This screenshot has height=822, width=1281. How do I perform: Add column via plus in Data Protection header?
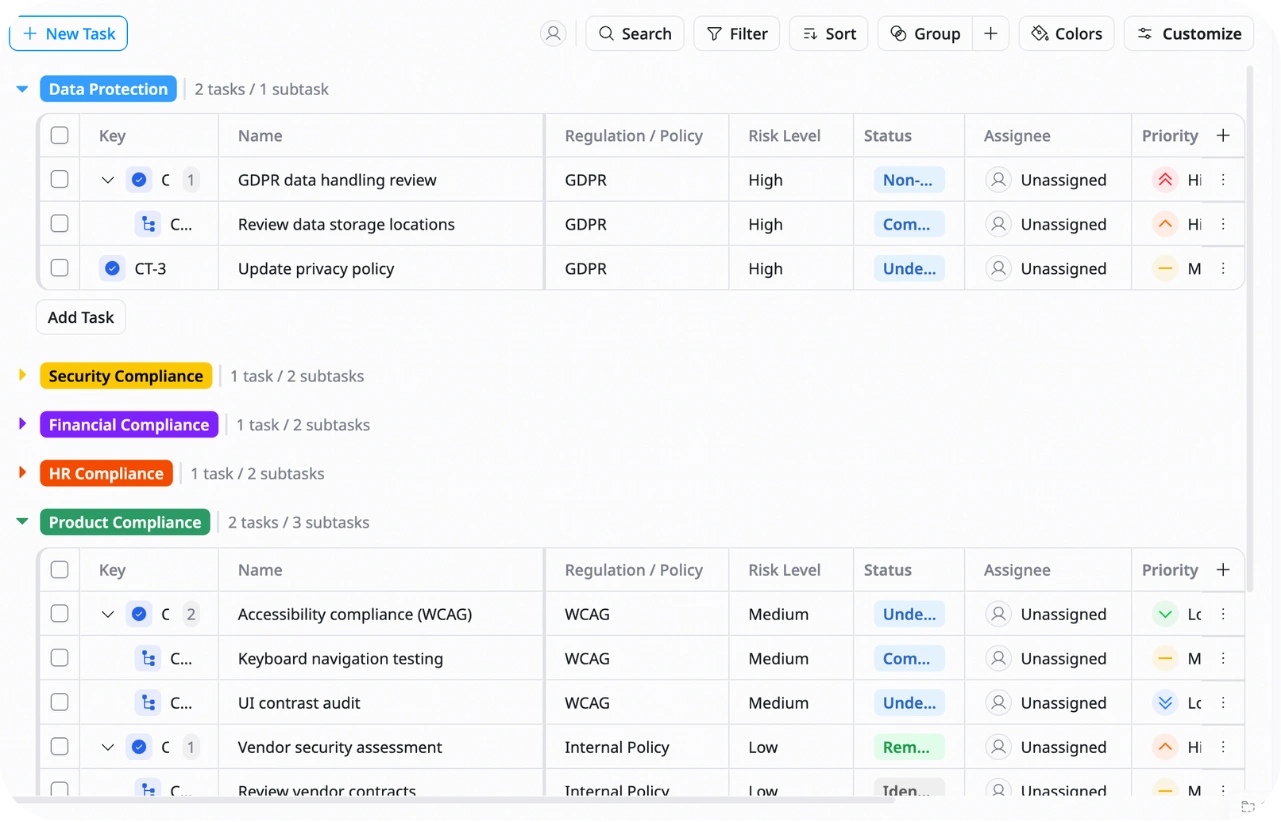coord(1223,136)
